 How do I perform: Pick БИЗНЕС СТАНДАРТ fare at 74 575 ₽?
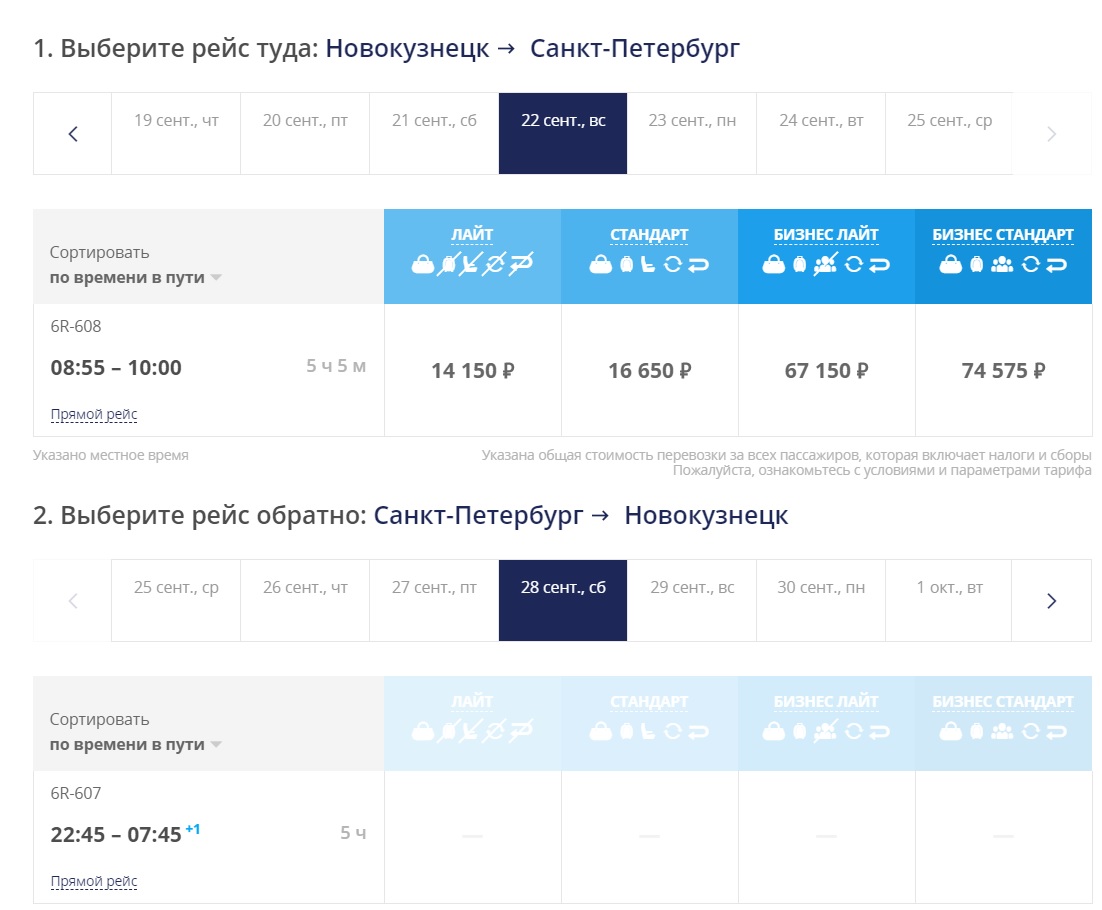(x=1003, y=371)
